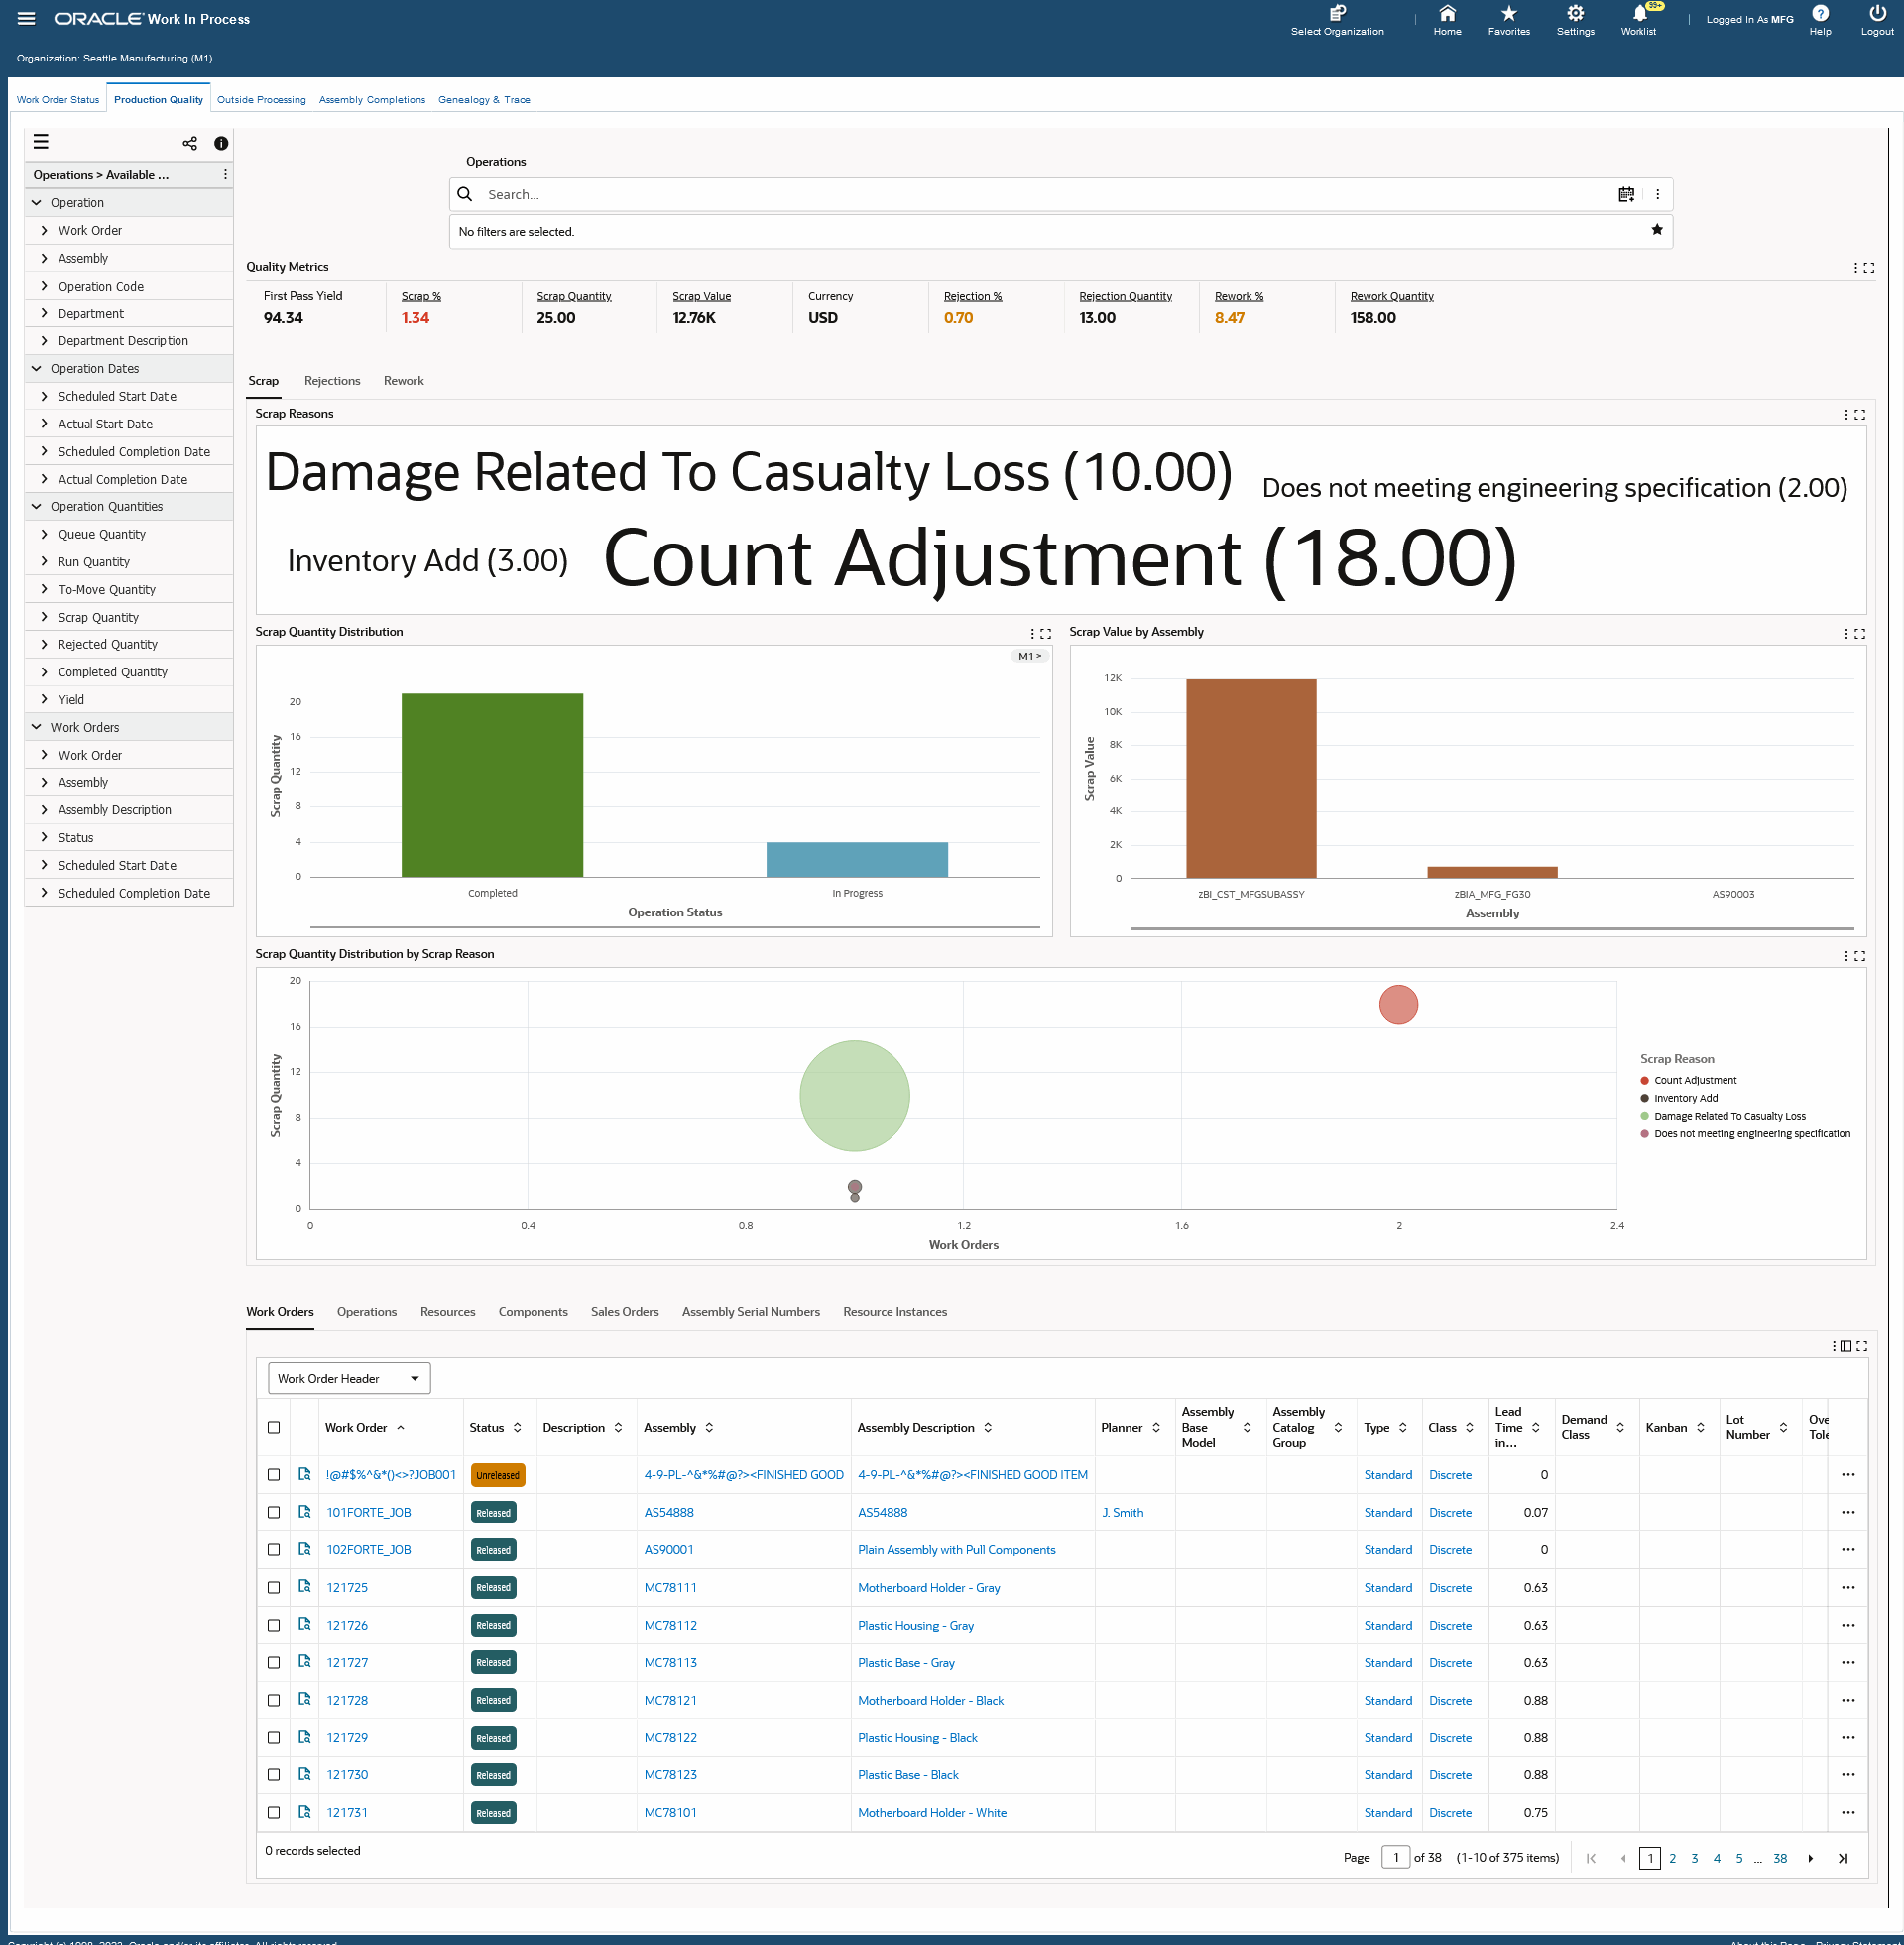Open the Settings gear icon
The image size is (1904, 1945).
click(1575, 13)
